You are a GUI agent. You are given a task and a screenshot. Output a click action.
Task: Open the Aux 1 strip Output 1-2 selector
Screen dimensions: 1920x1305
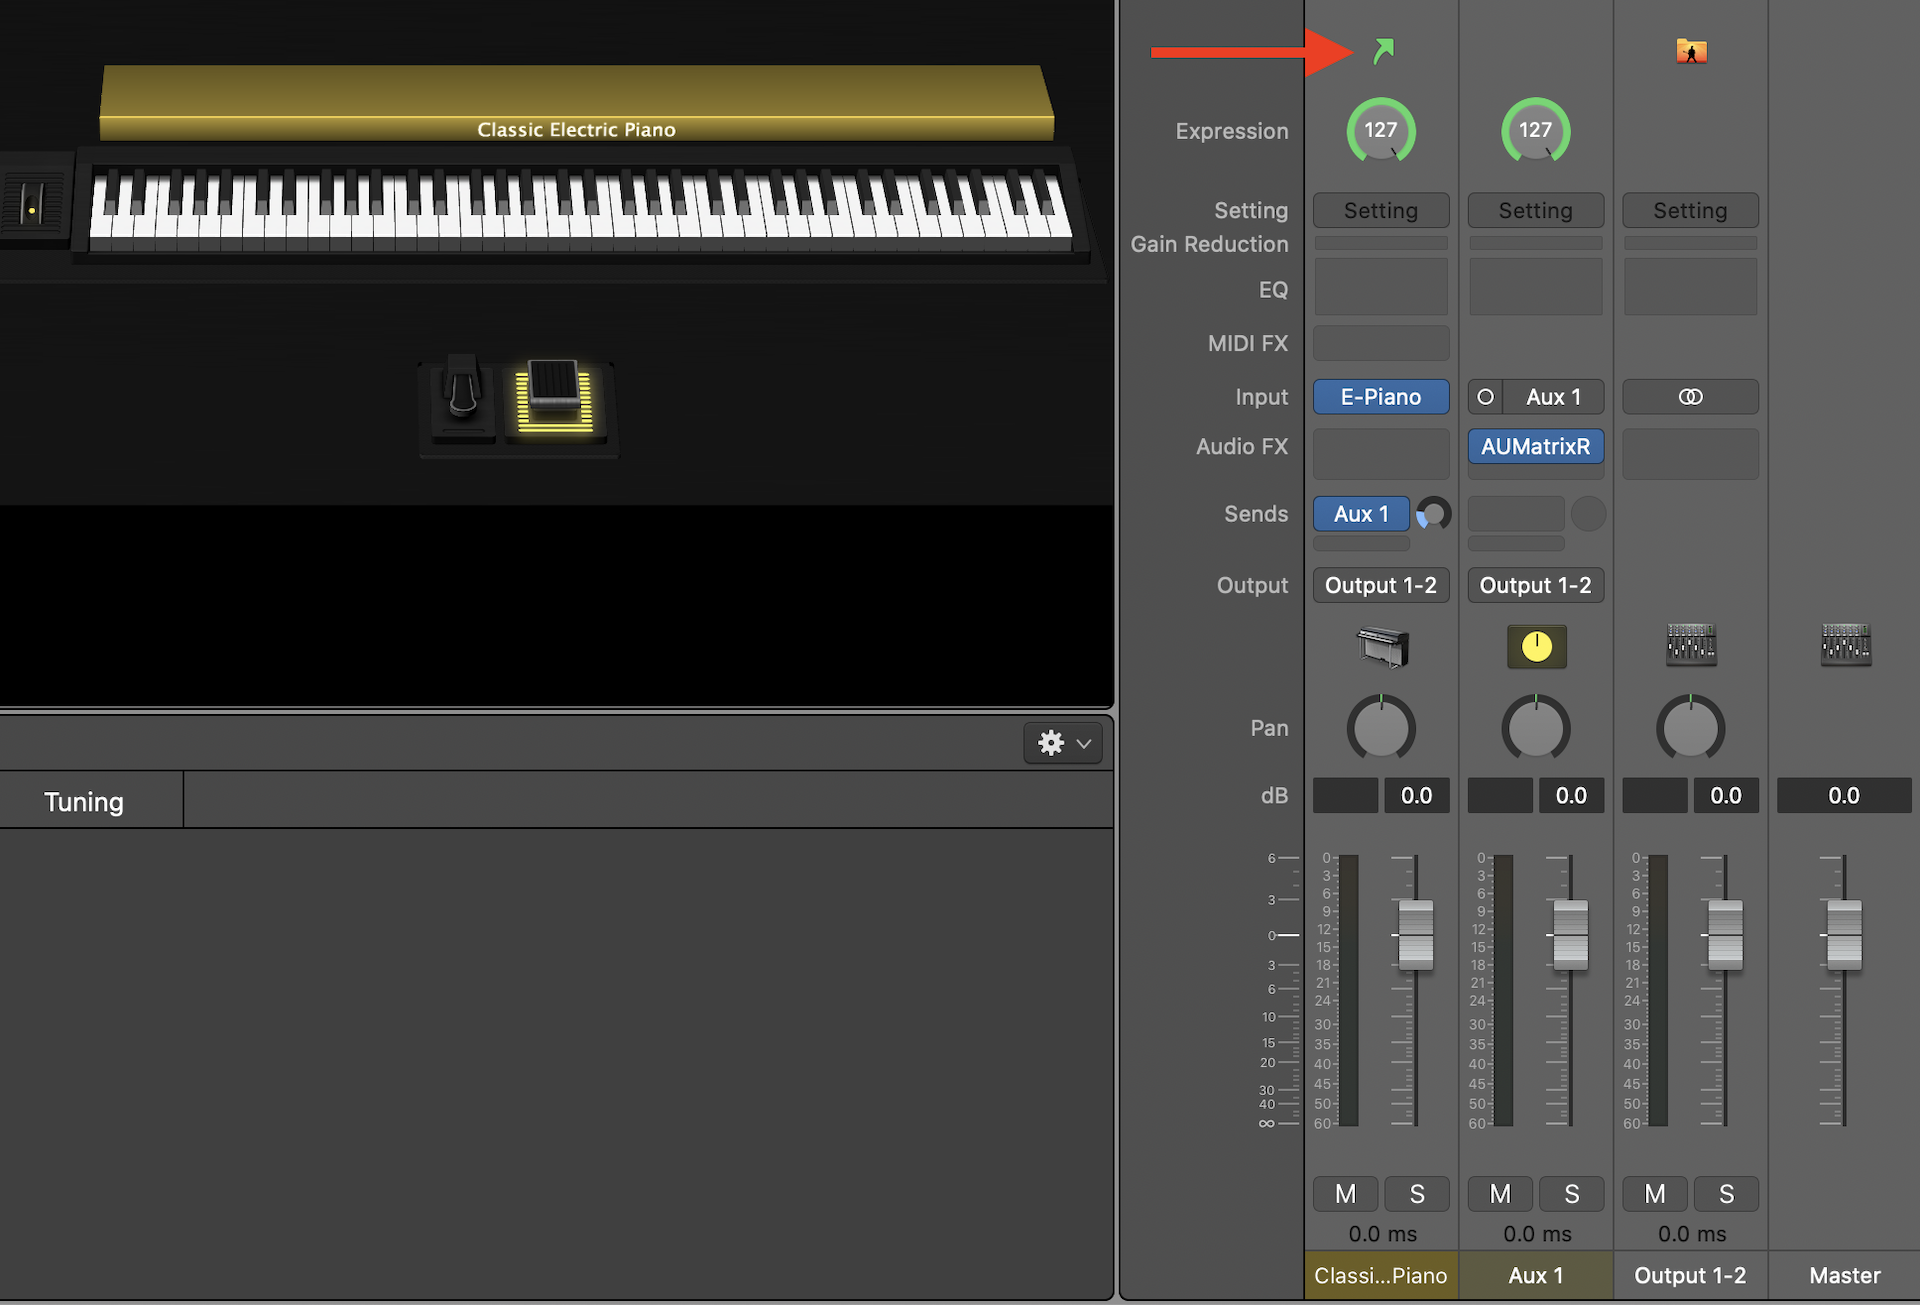1536,585
